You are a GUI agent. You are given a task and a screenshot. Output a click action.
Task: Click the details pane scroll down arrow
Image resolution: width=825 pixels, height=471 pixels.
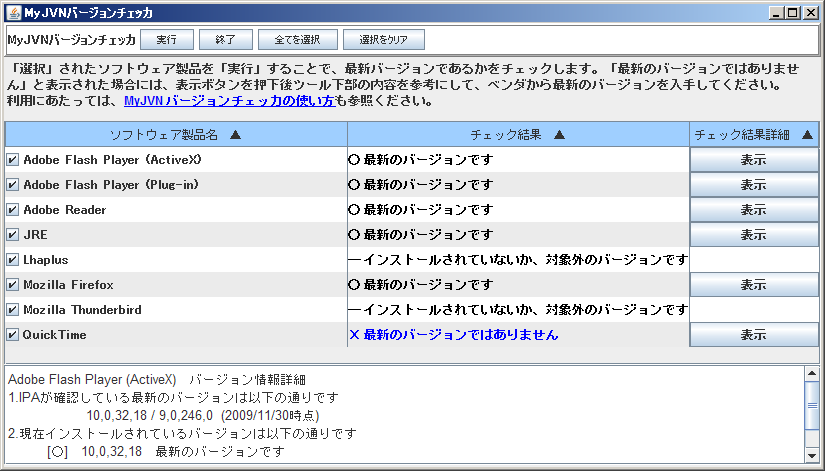point(812,455)
